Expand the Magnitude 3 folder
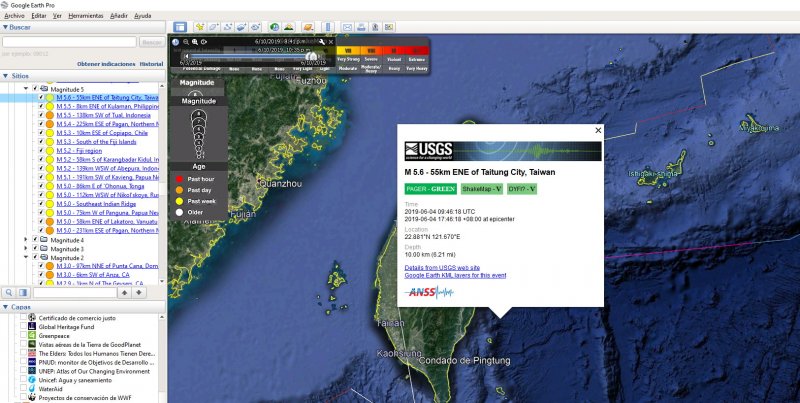Viewport: 800px width, 403px height. coord(26,249)
